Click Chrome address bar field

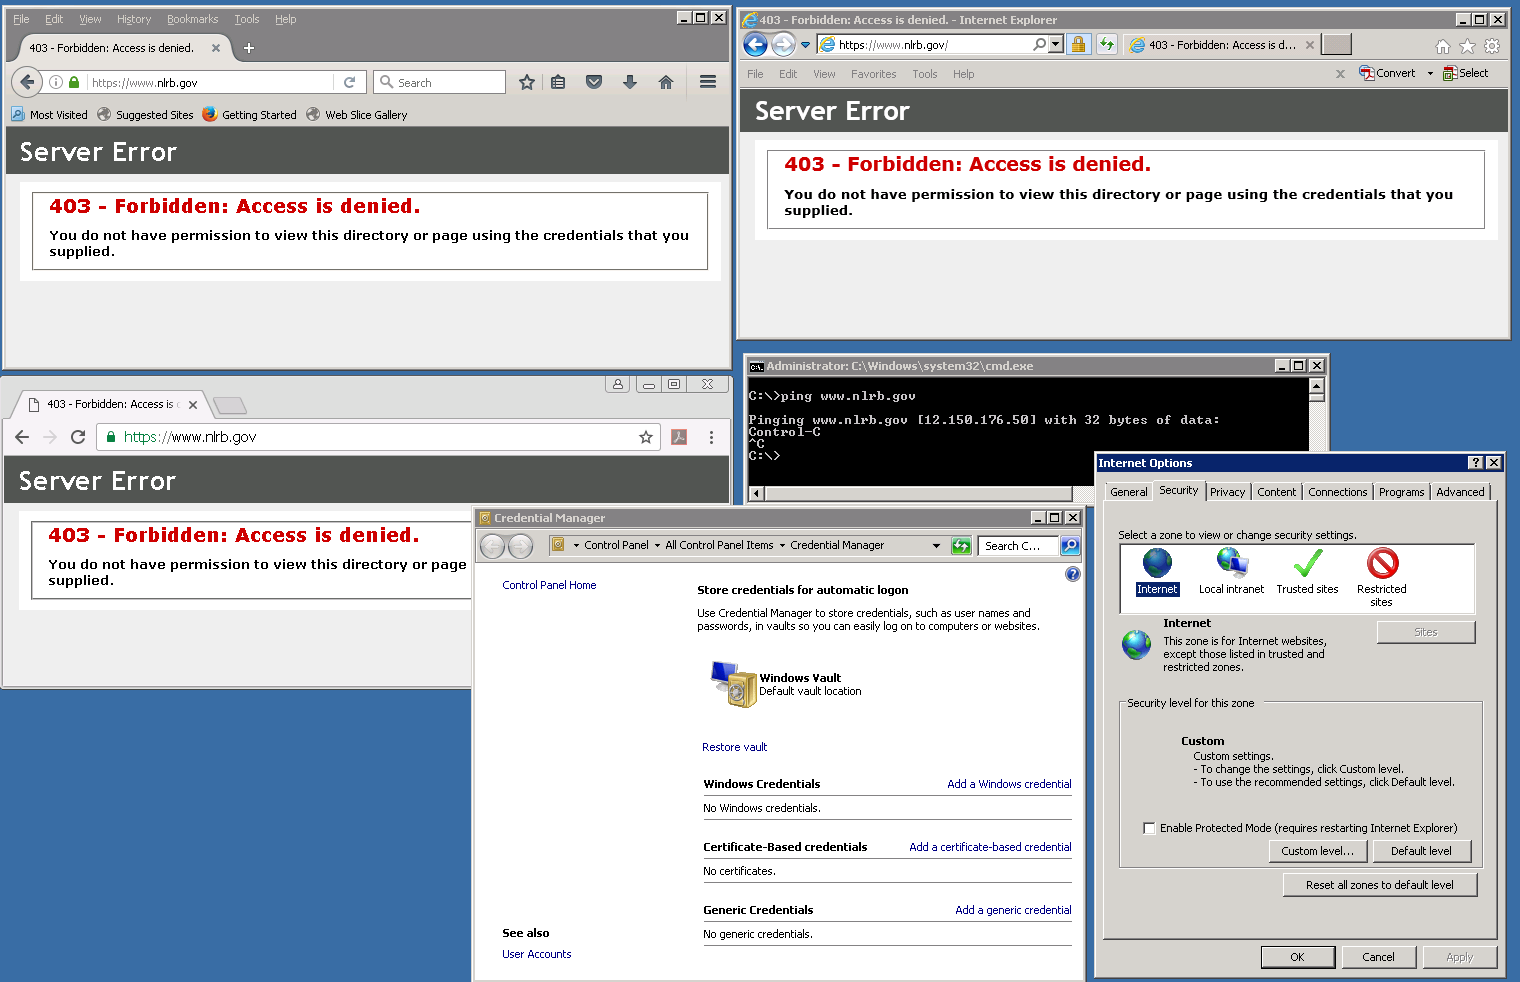379,437
